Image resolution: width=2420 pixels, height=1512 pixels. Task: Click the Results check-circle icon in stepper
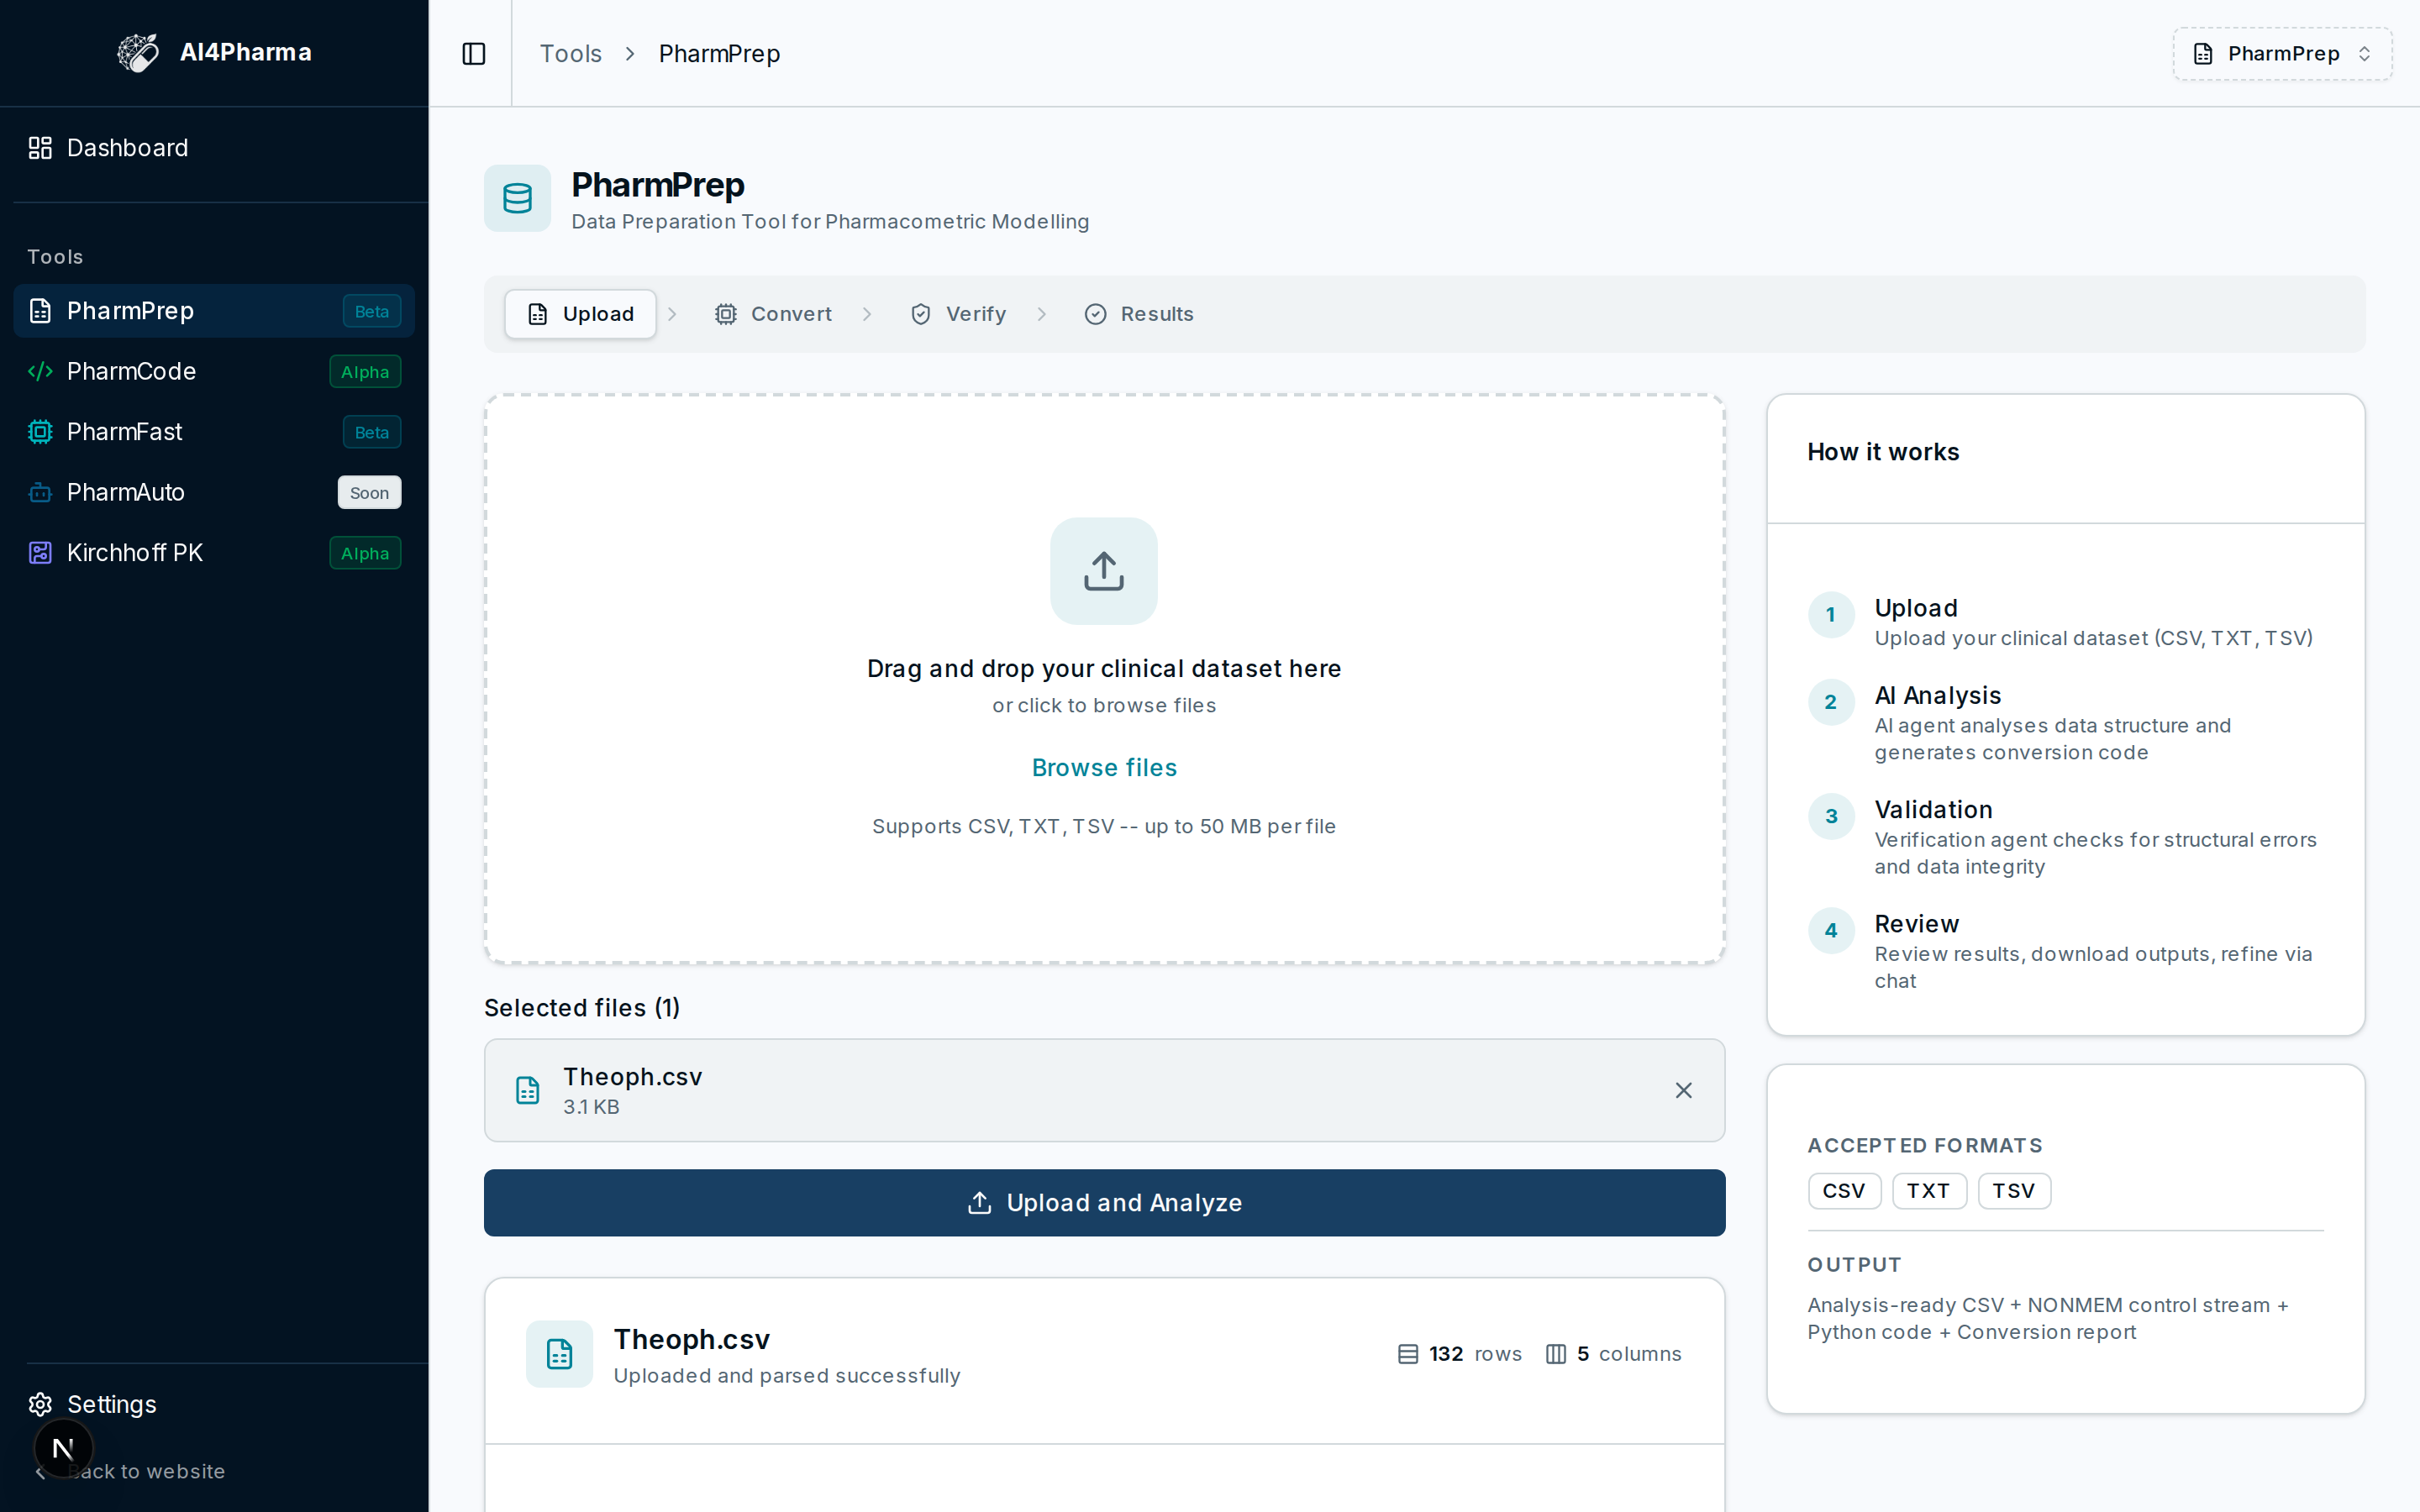pyautogui.click(x=1096, y=314)
